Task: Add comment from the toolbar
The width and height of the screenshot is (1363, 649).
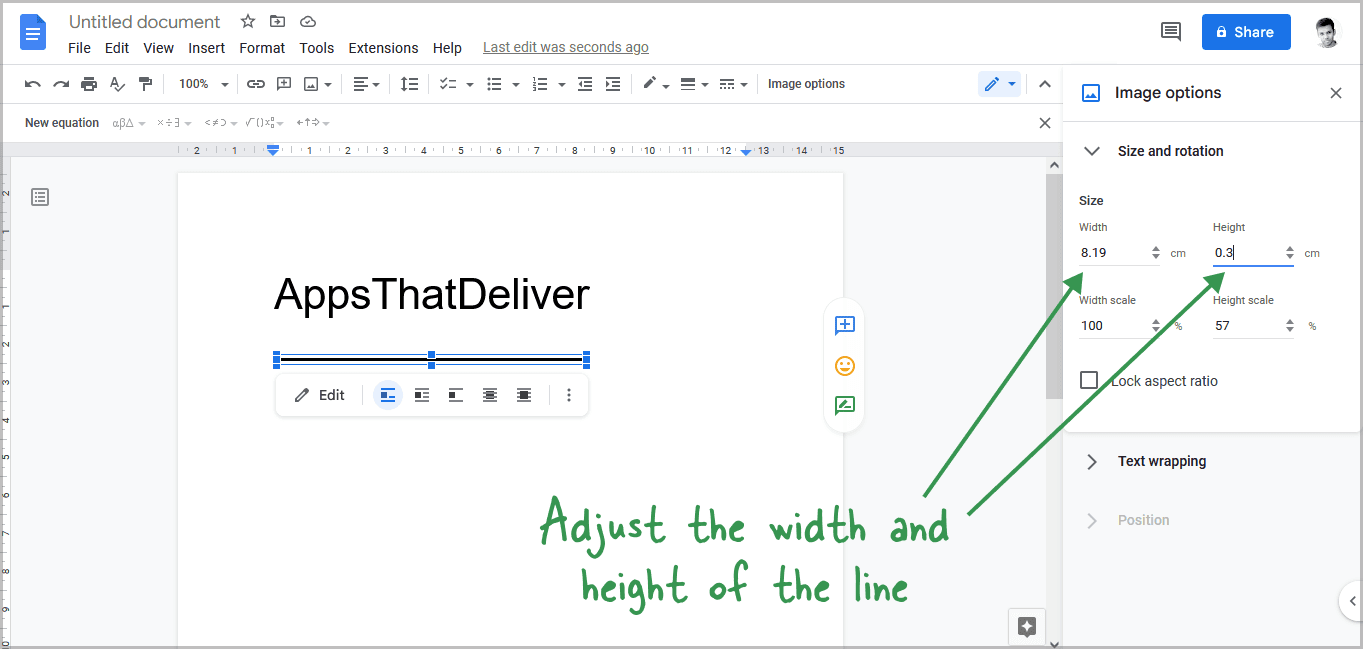Action: [x=284, y=84]
